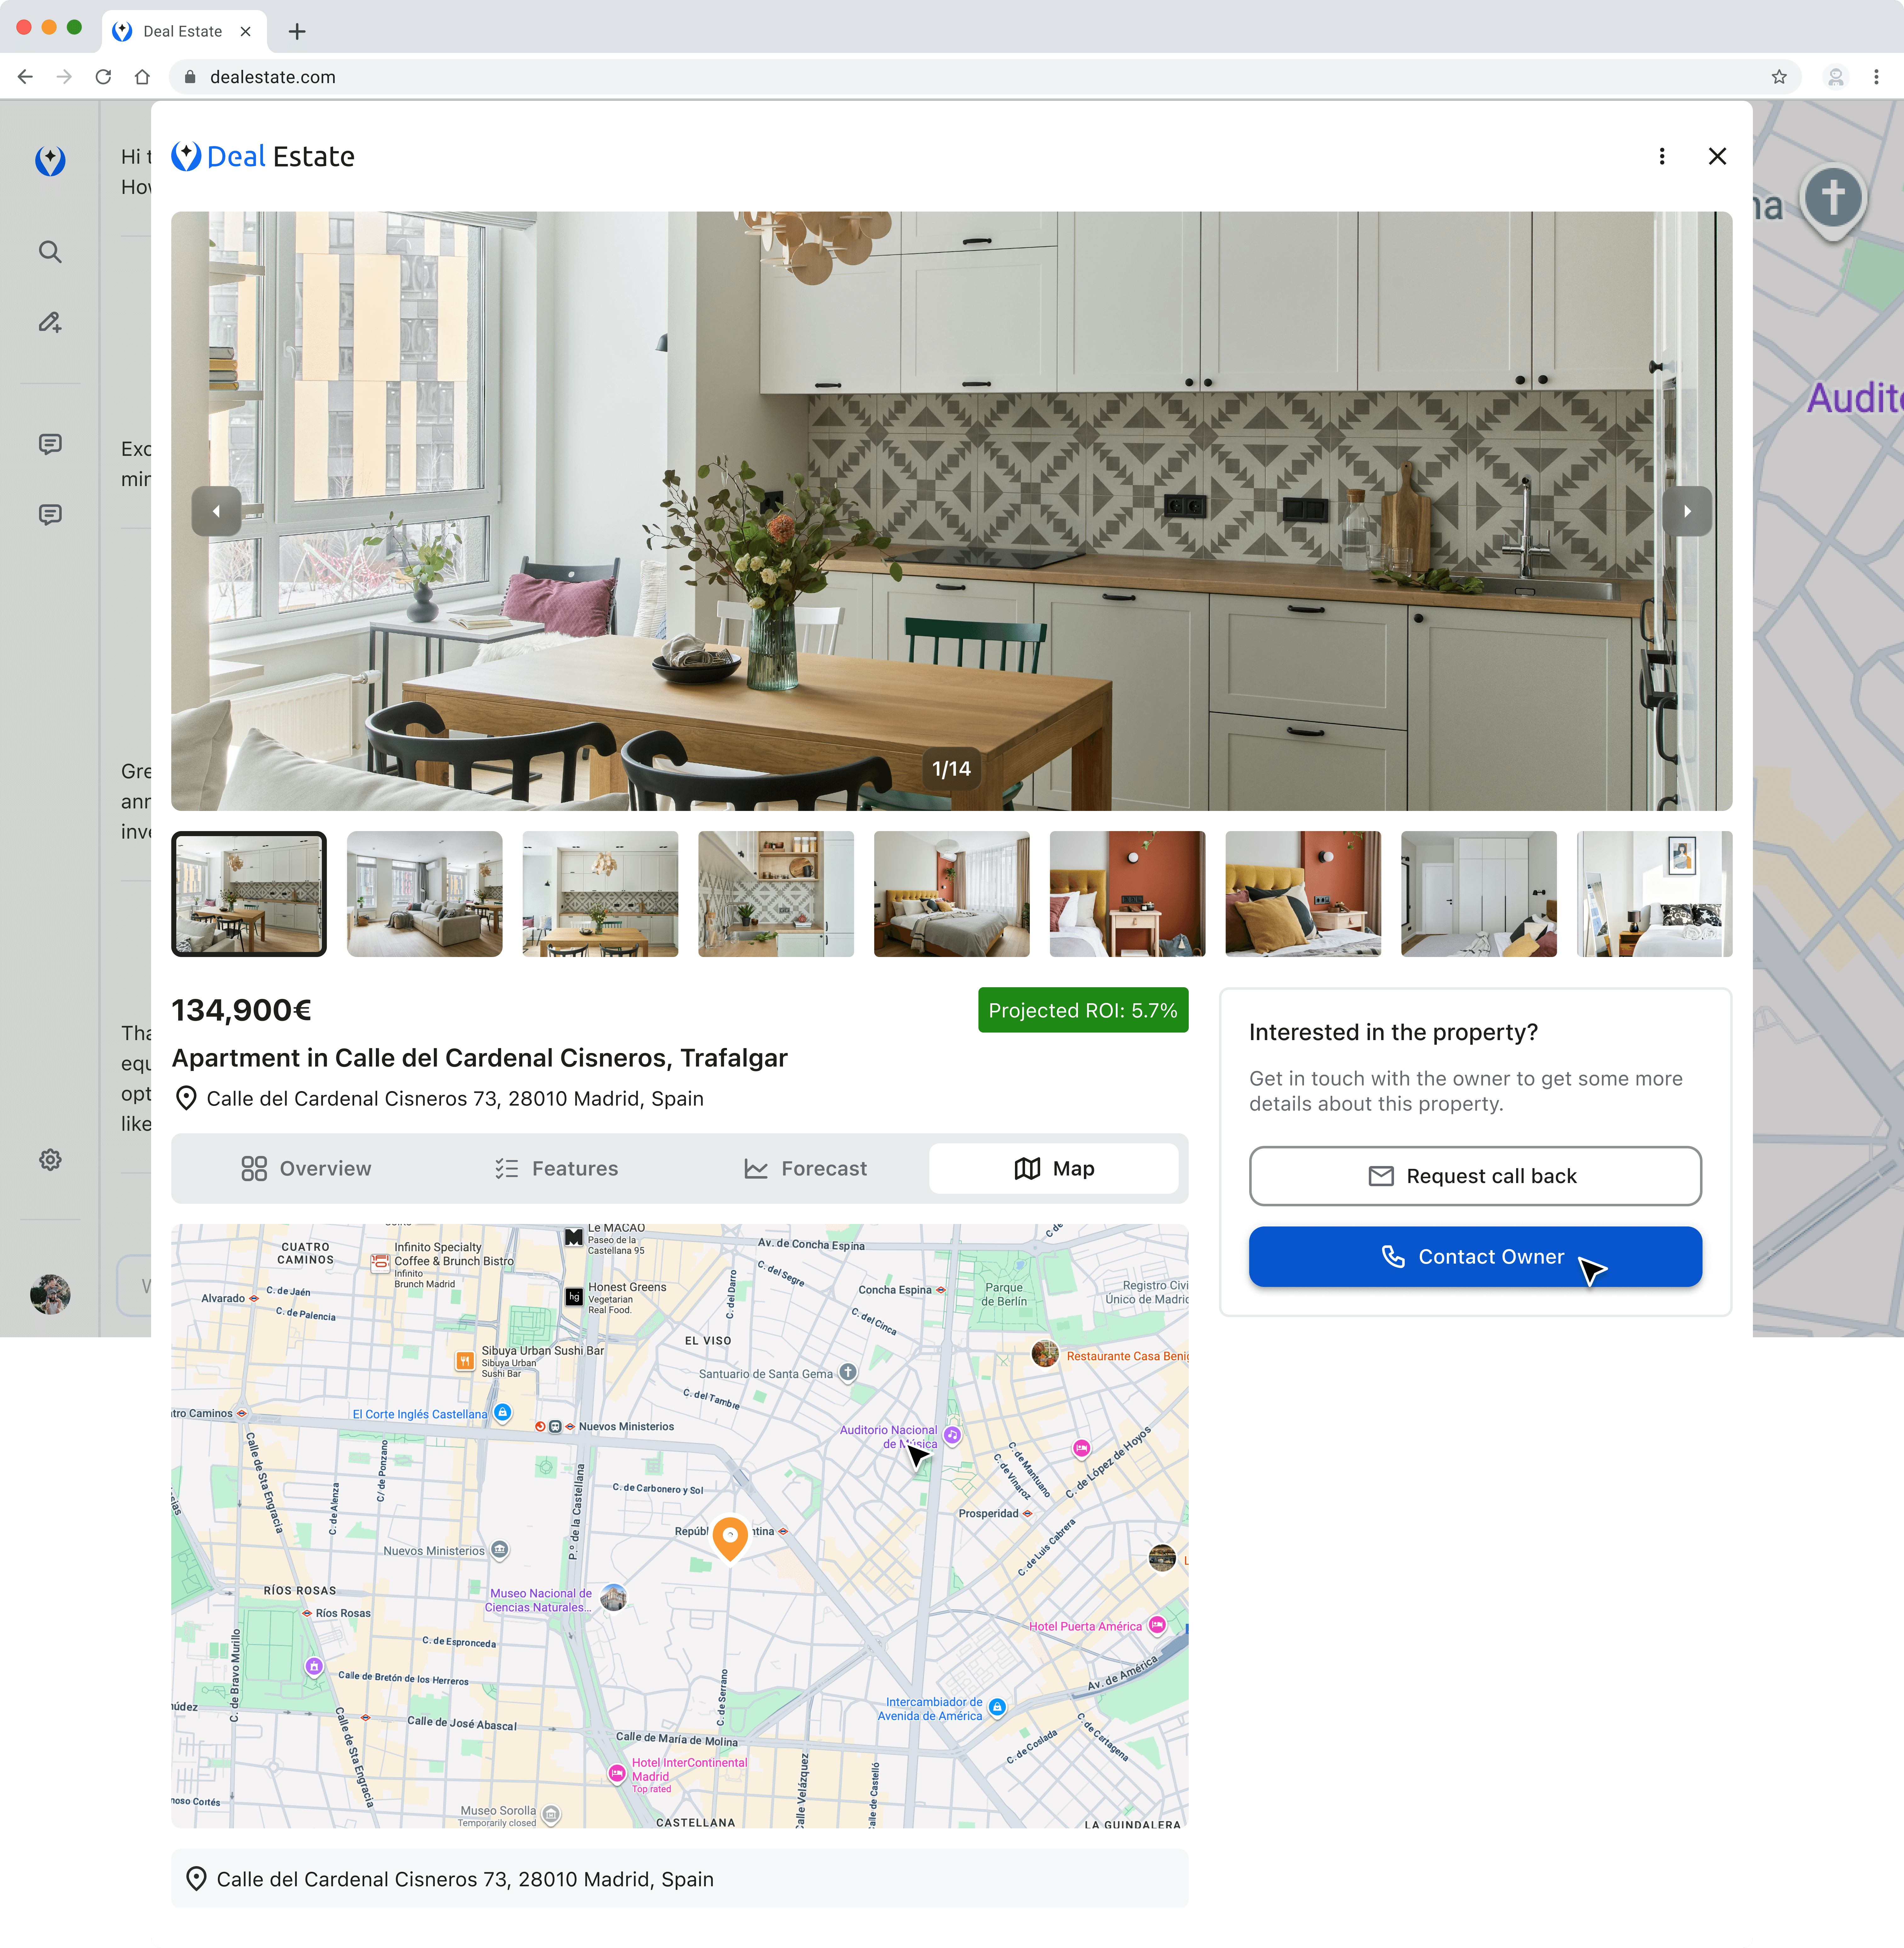Switch to the Overview tab
The width and height of the screenshot is (1904, 1948).
coord(306,1168)
